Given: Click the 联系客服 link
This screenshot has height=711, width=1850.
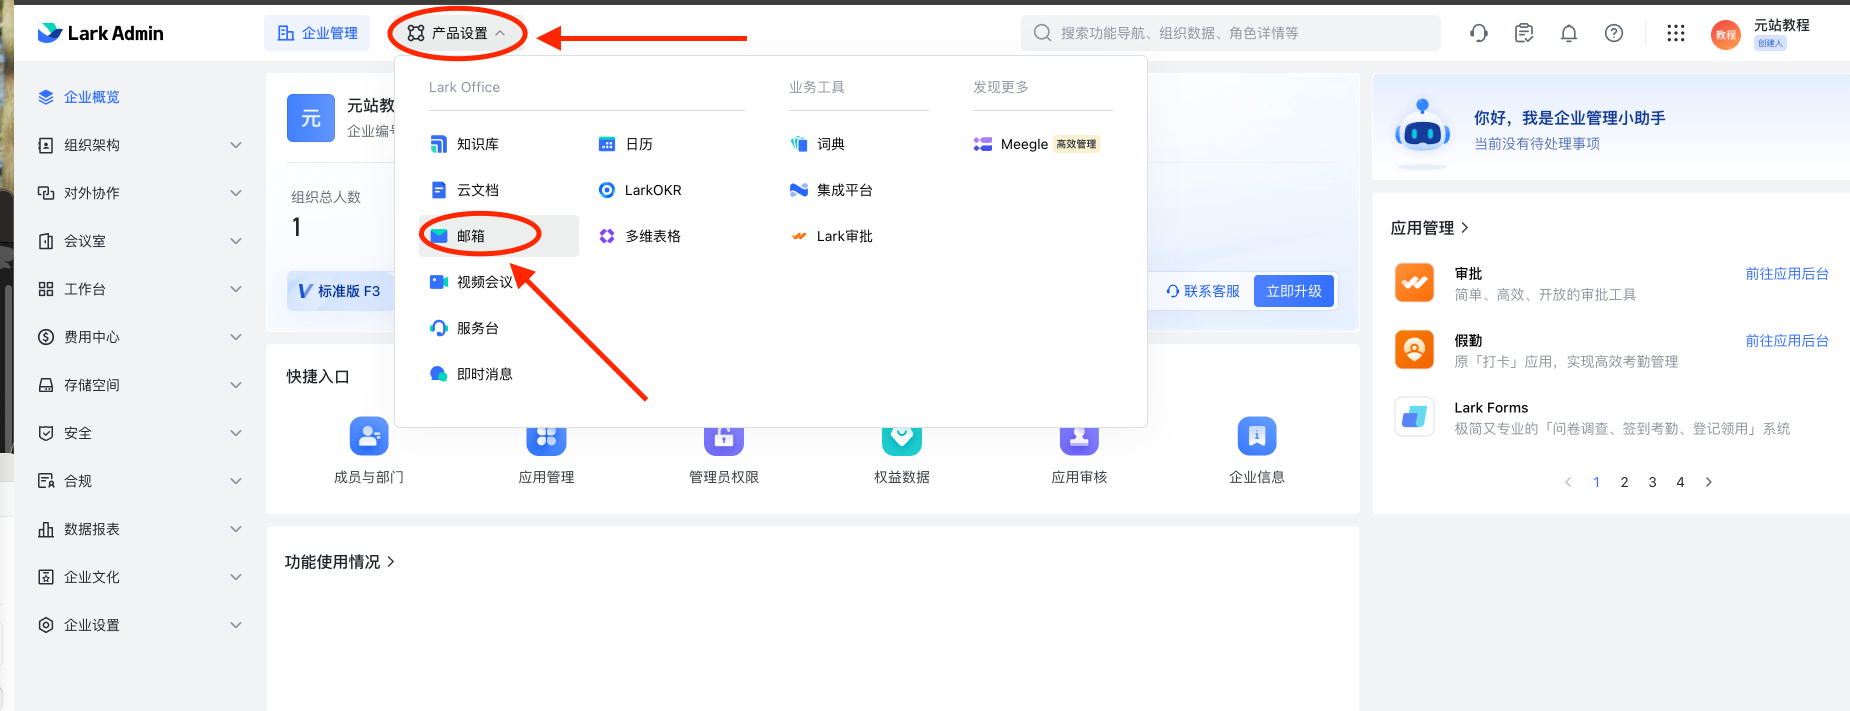Looking at the screenshot, I should (x=1203, y=291).
